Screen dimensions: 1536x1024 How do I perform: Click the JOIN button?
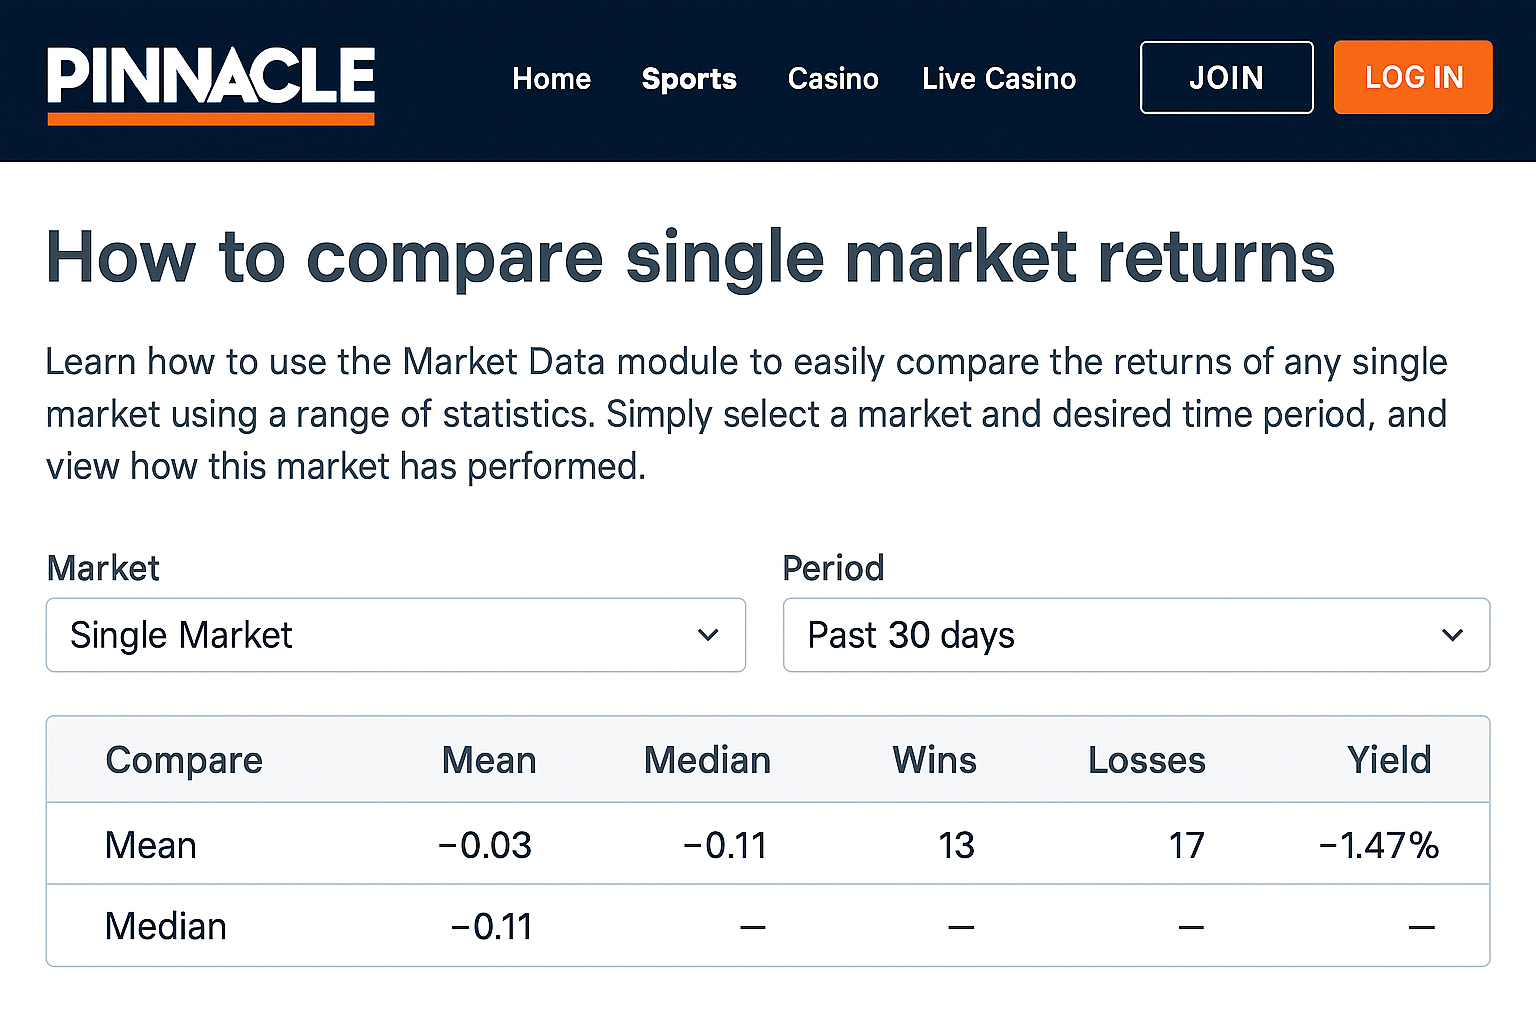pos(1226,77)
